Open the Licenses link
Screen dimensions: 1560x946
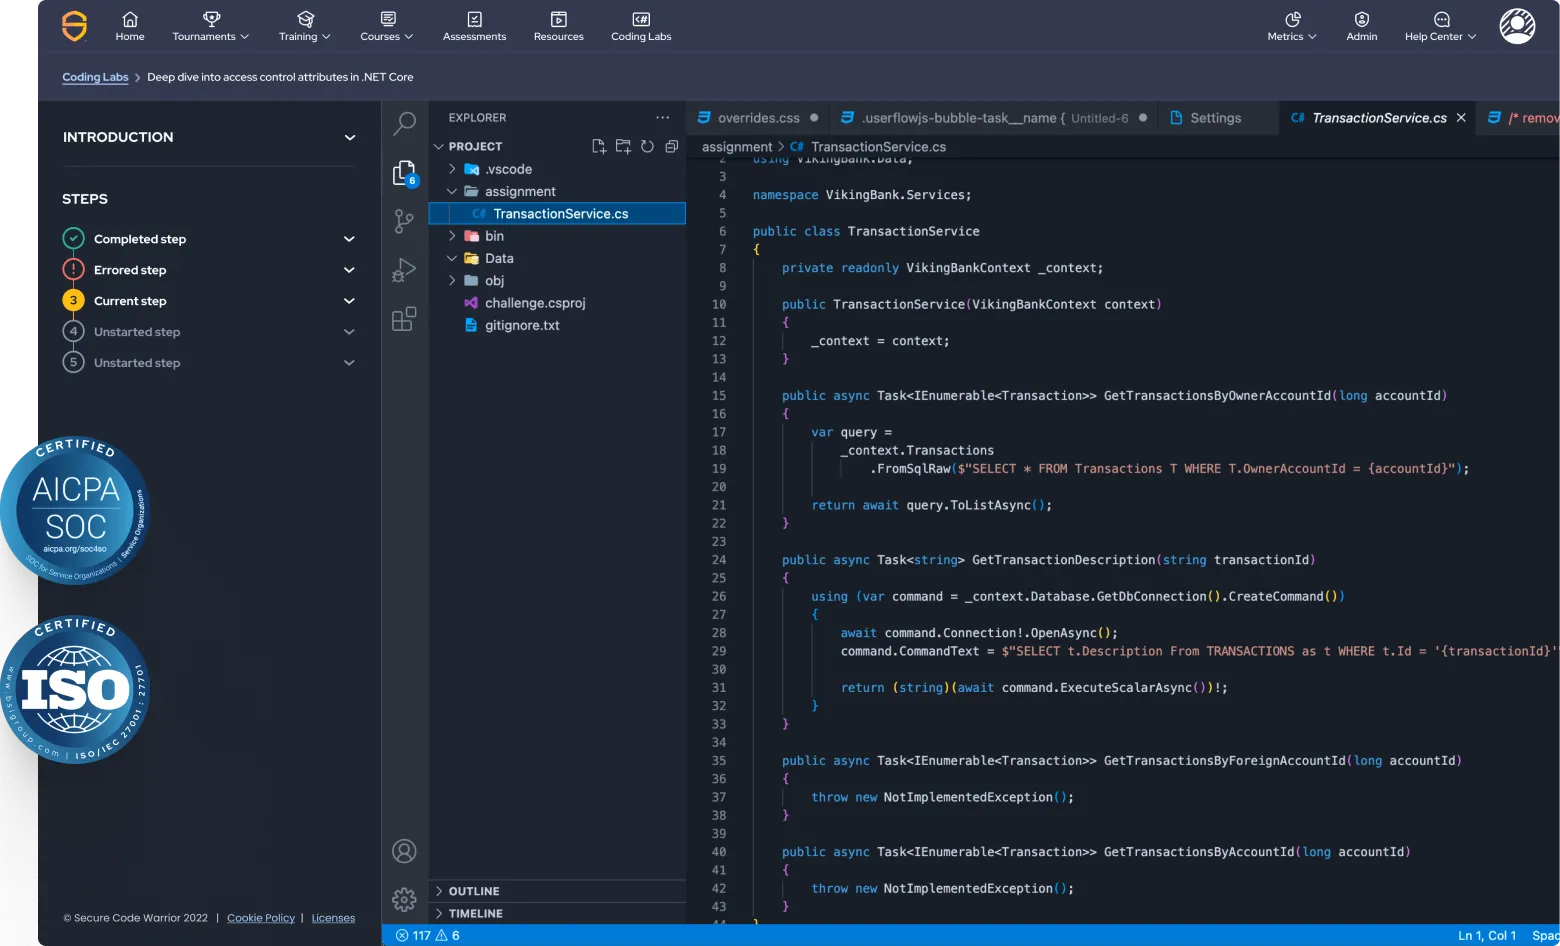coord(333,918)
